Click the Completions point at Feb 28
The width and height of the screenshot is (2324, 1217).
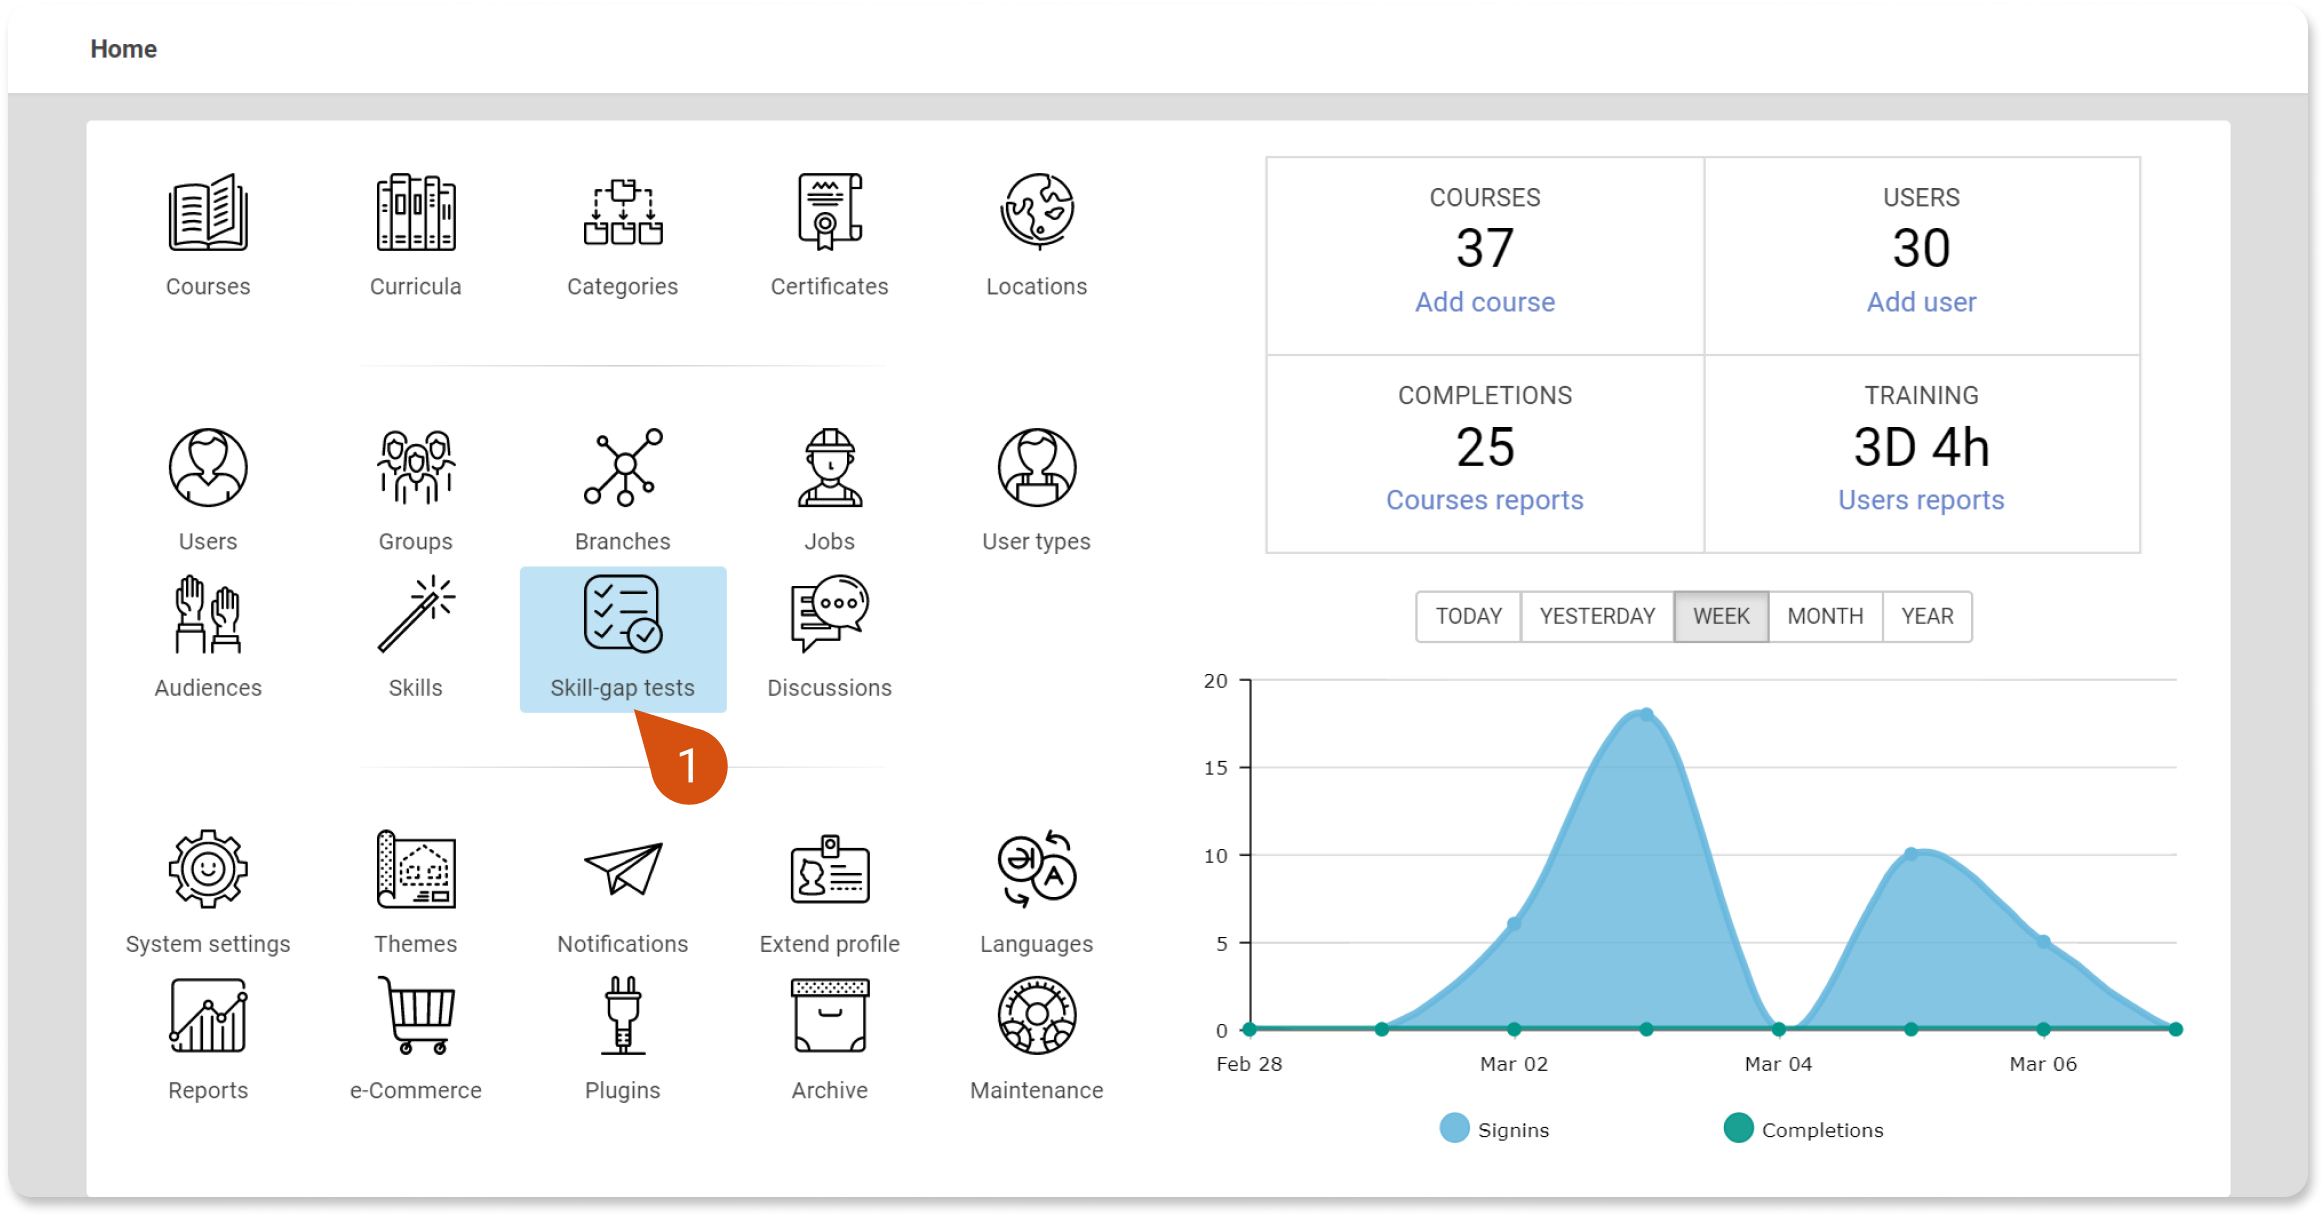click(x=1249, y=1029)
